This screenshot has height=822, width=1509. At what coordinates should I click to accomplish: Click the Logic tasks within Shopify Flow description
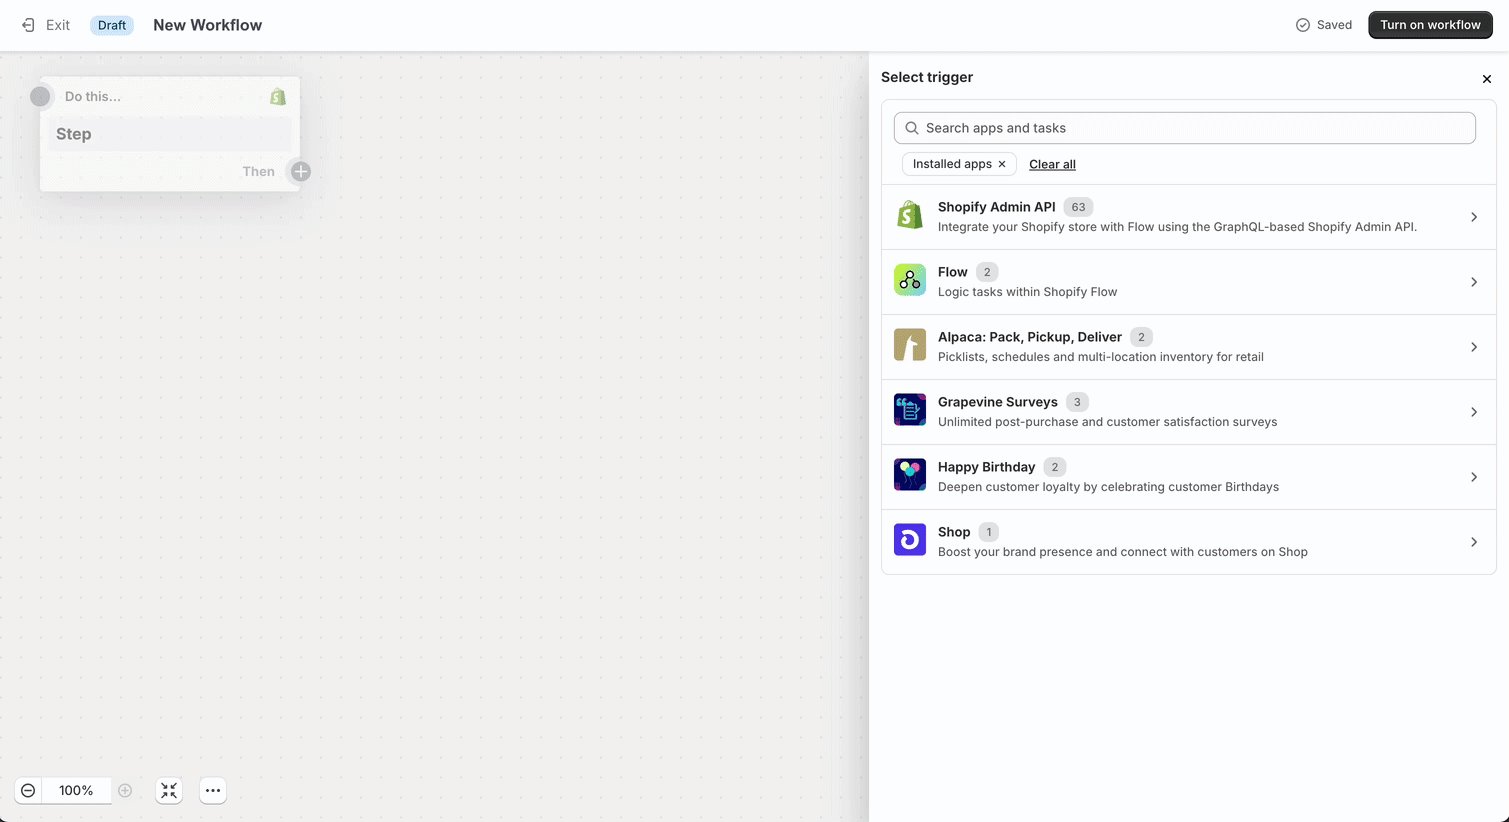tap(1027, 292)
